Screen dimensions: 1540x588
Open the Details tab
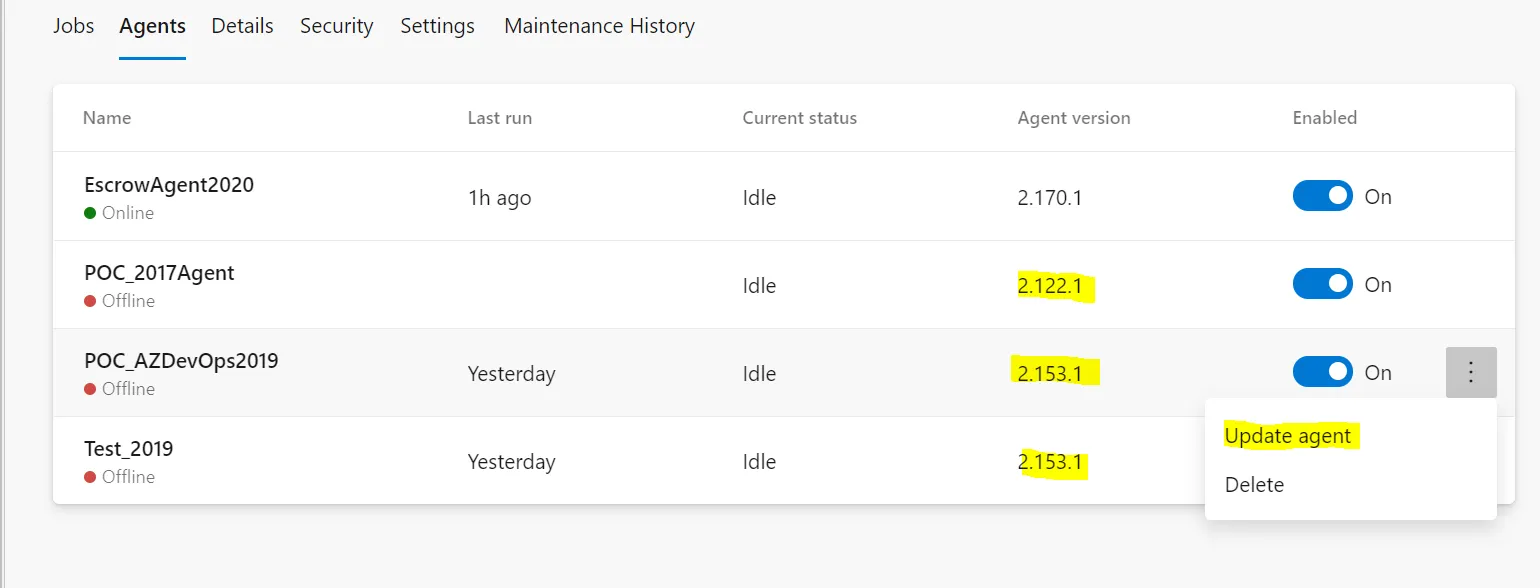[x=242, y=26]
